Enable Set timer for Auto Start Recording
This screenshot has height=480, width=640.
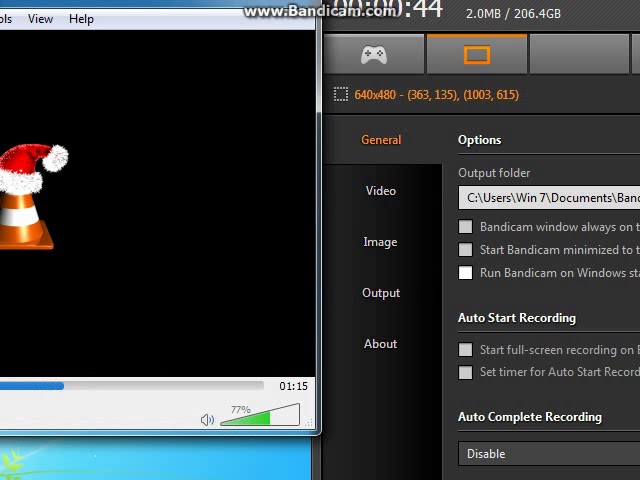(465, 372)
